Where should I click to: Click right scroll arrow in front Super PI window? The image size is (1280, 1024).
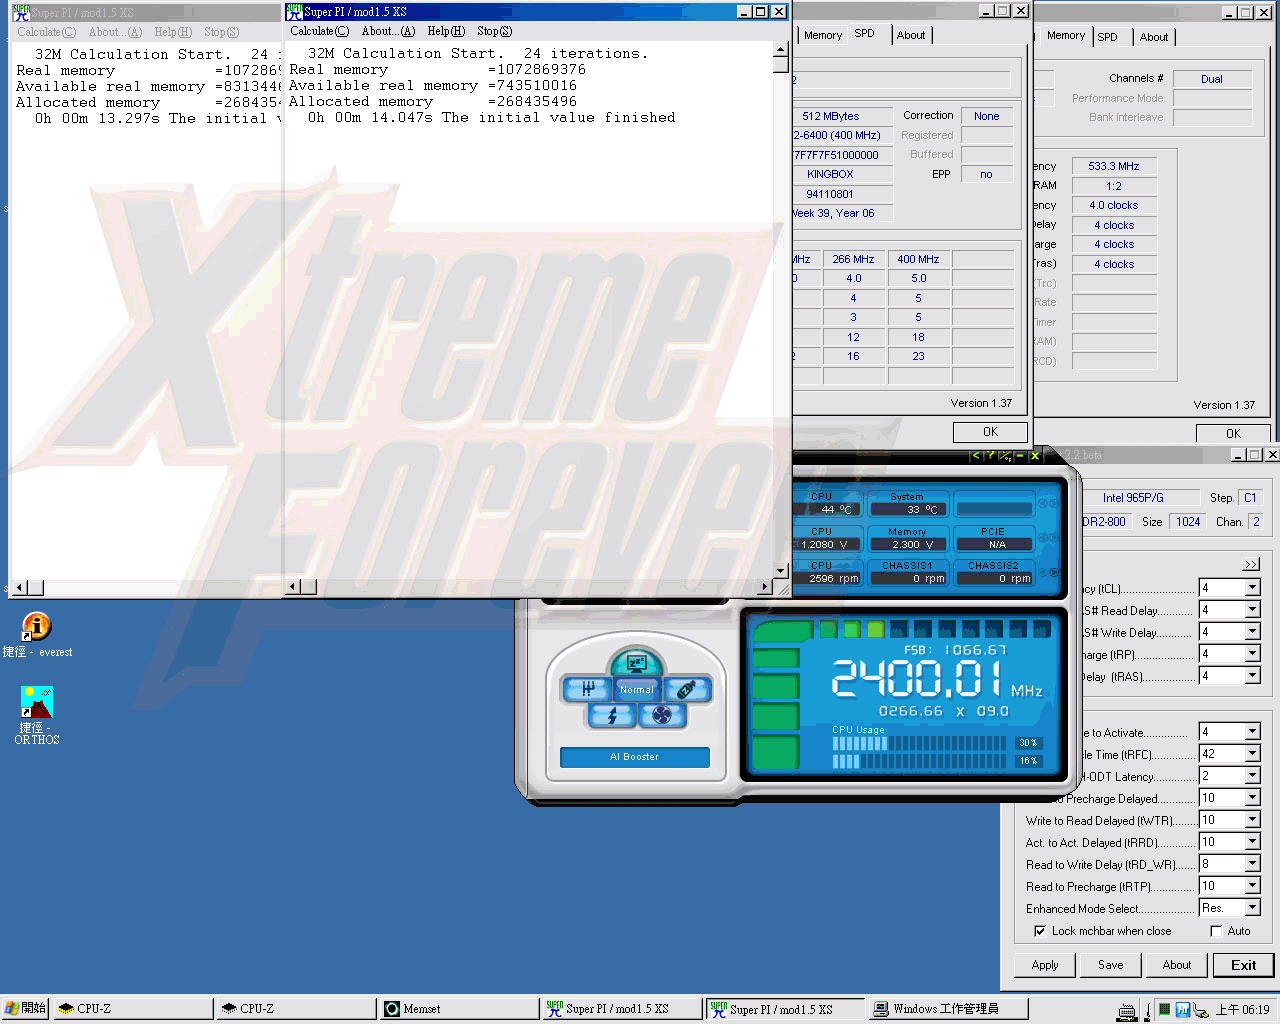[x=765, y=587]
